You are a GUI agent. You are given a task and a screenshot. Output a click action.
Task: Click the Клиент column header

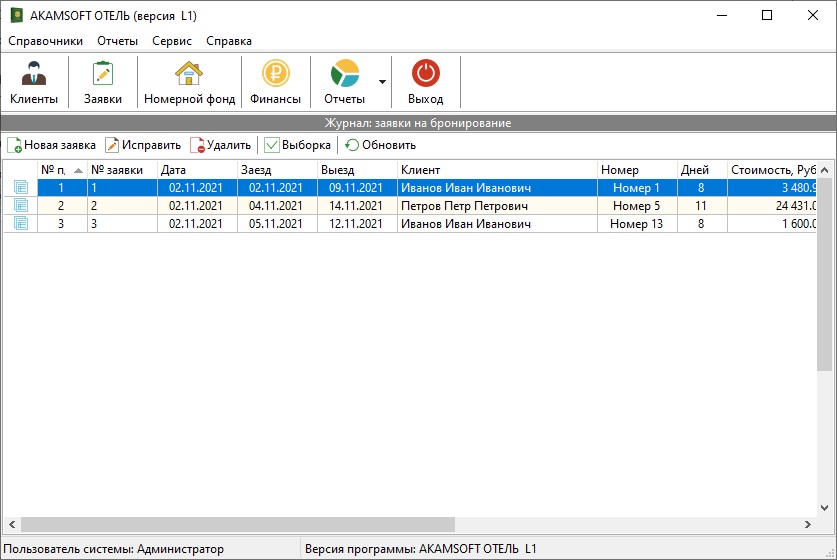tap(496, 170)
